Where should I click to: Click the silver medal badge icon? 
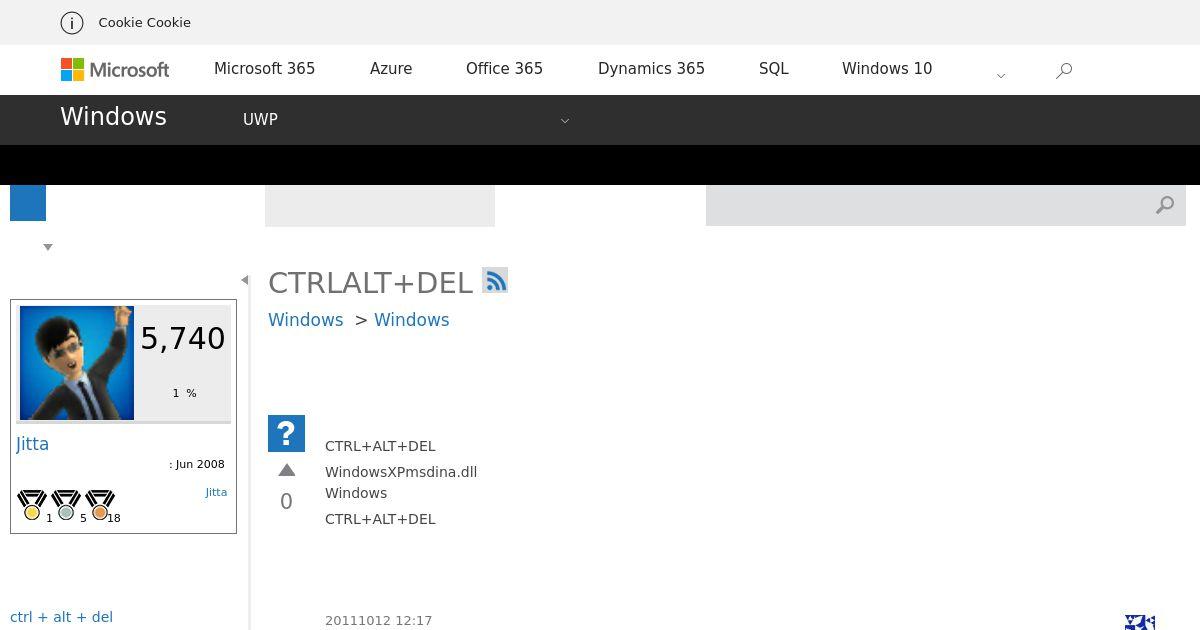(x=66, y=505)
